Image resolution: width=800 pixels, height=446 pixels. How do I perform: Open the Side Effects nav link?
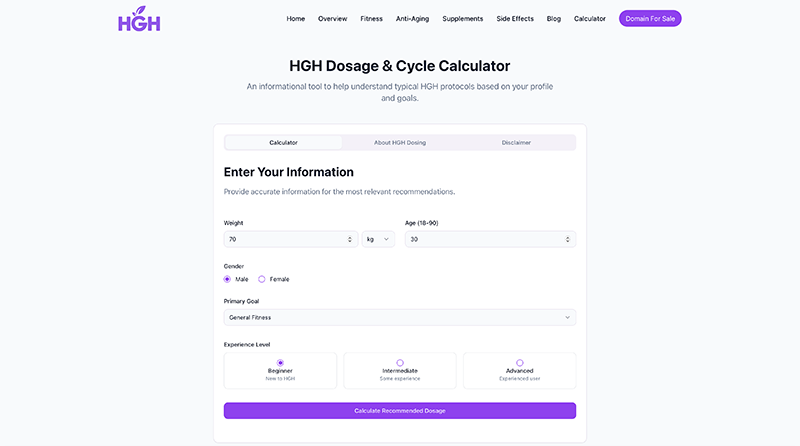[515, 18]
